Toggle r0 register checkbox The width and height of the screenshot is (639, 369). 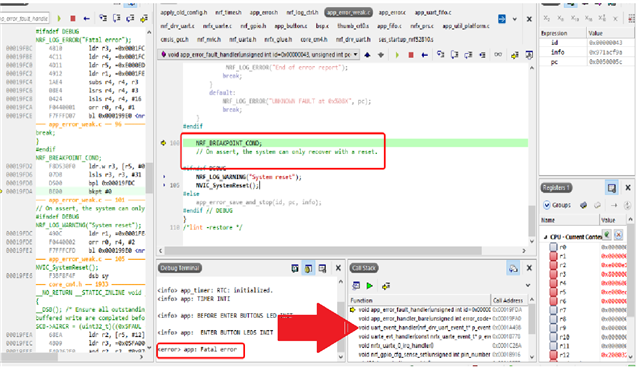[553, 247]
